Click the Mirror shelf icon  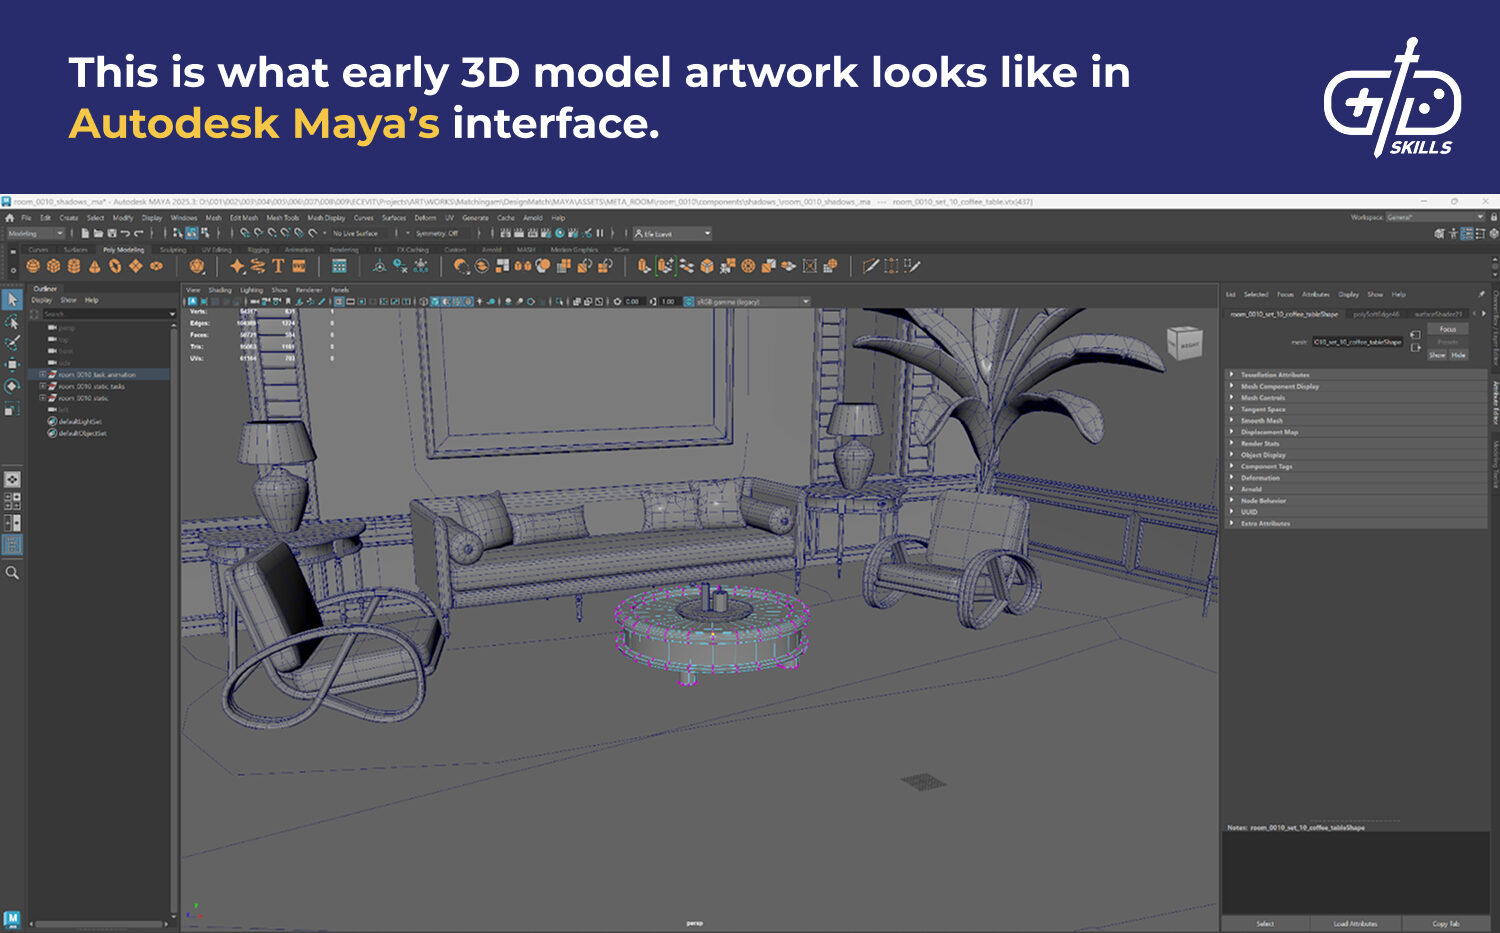pos(522,266)
